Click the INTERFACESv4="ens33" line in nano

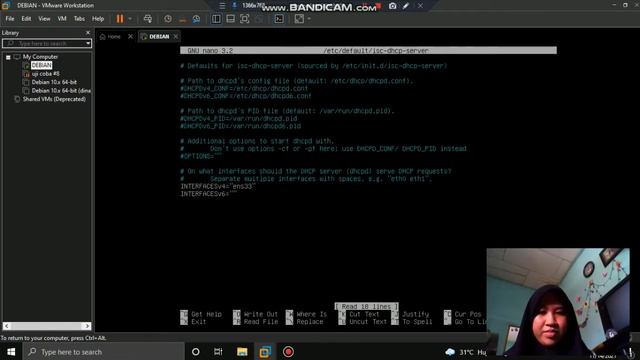click(218, 187)
